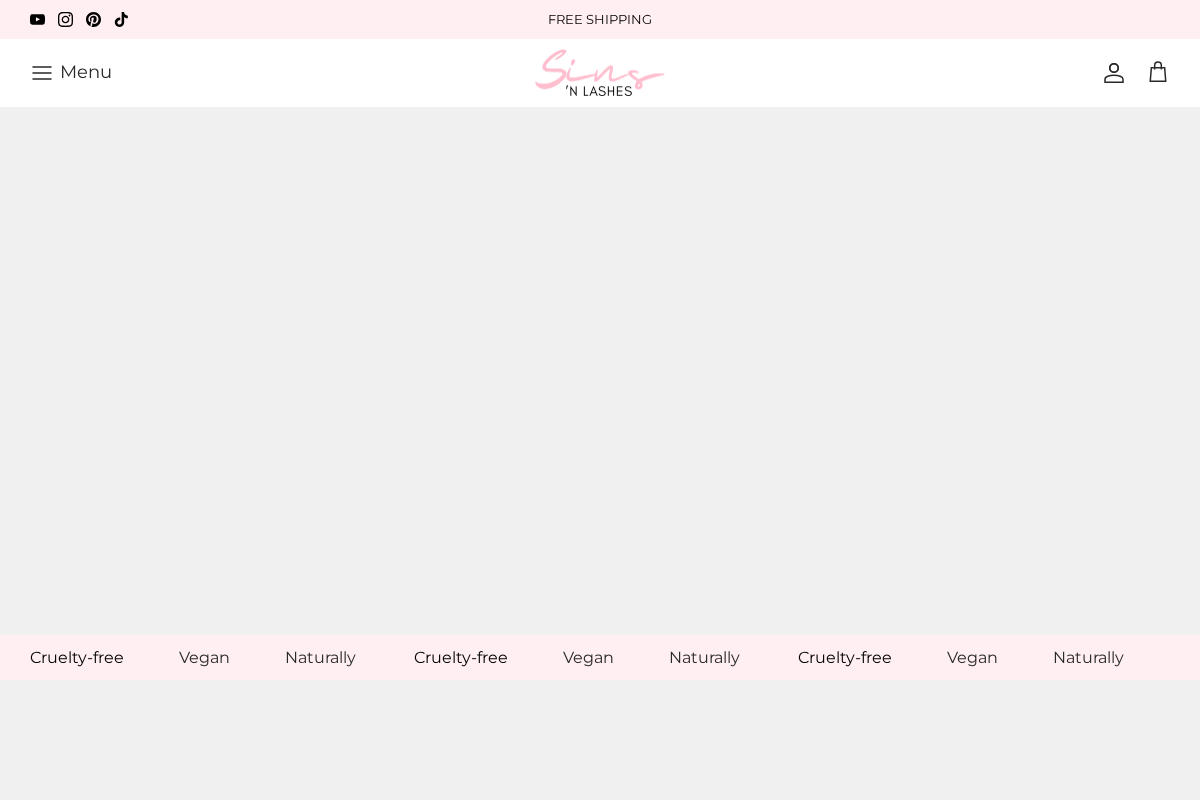1200x800 pixels.
Task: Click Naturally in the marquee strip
Action: (x=320, y=657)
